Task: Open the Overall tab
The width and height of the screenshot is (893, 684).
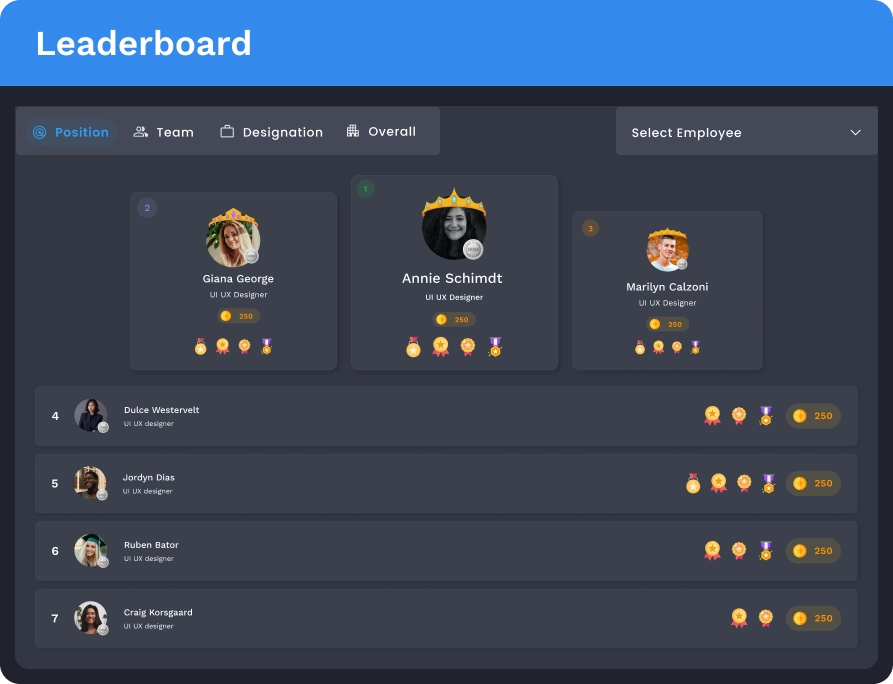Action: click(382, 131)
